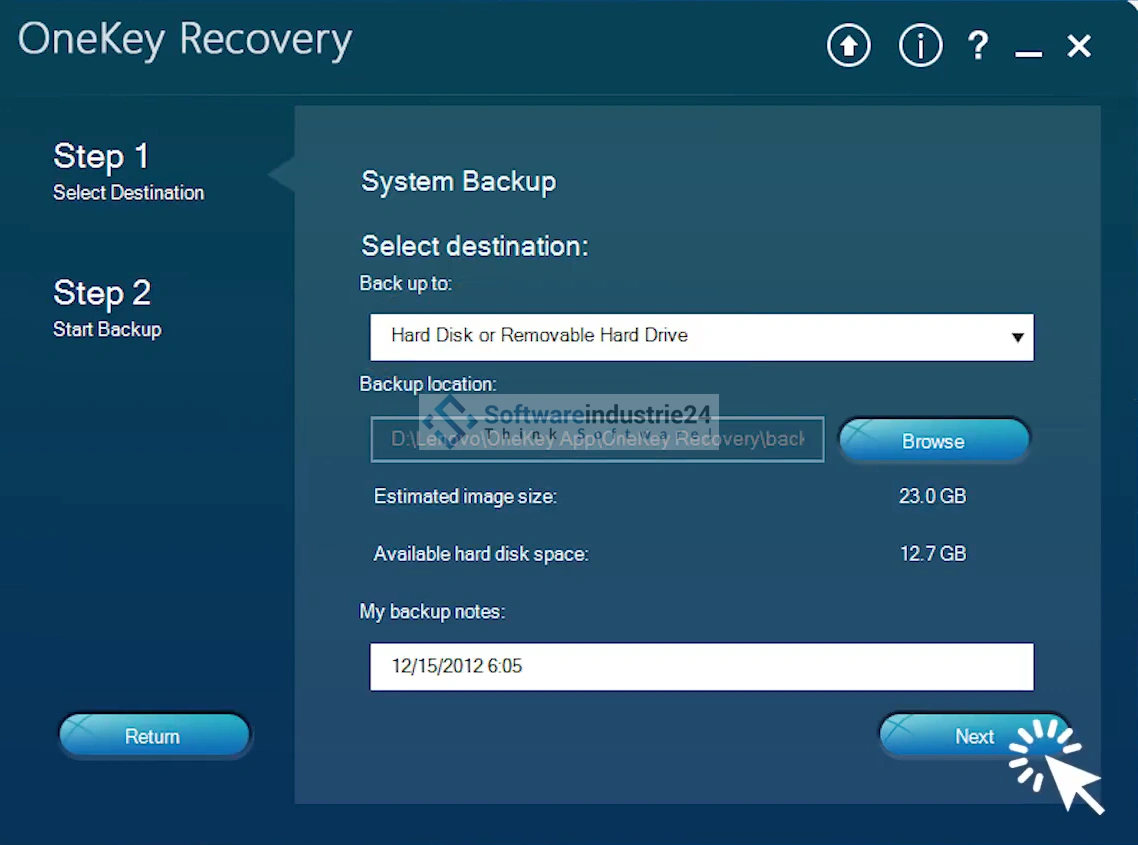Close the OneKey Recovery window
This screenshot has height=845, width=1138.
click(x=1079, y=46)
